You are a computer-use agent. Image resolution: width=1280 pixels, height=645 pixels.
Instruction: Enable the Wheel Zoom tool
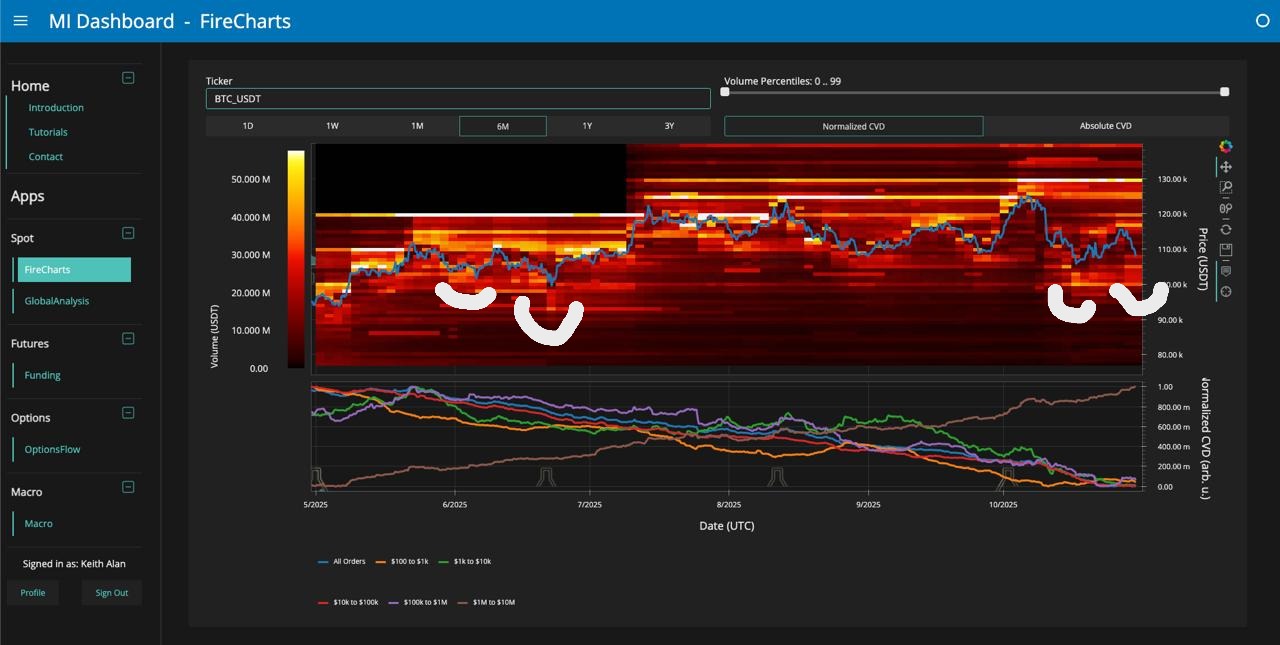pos(1225,209)
